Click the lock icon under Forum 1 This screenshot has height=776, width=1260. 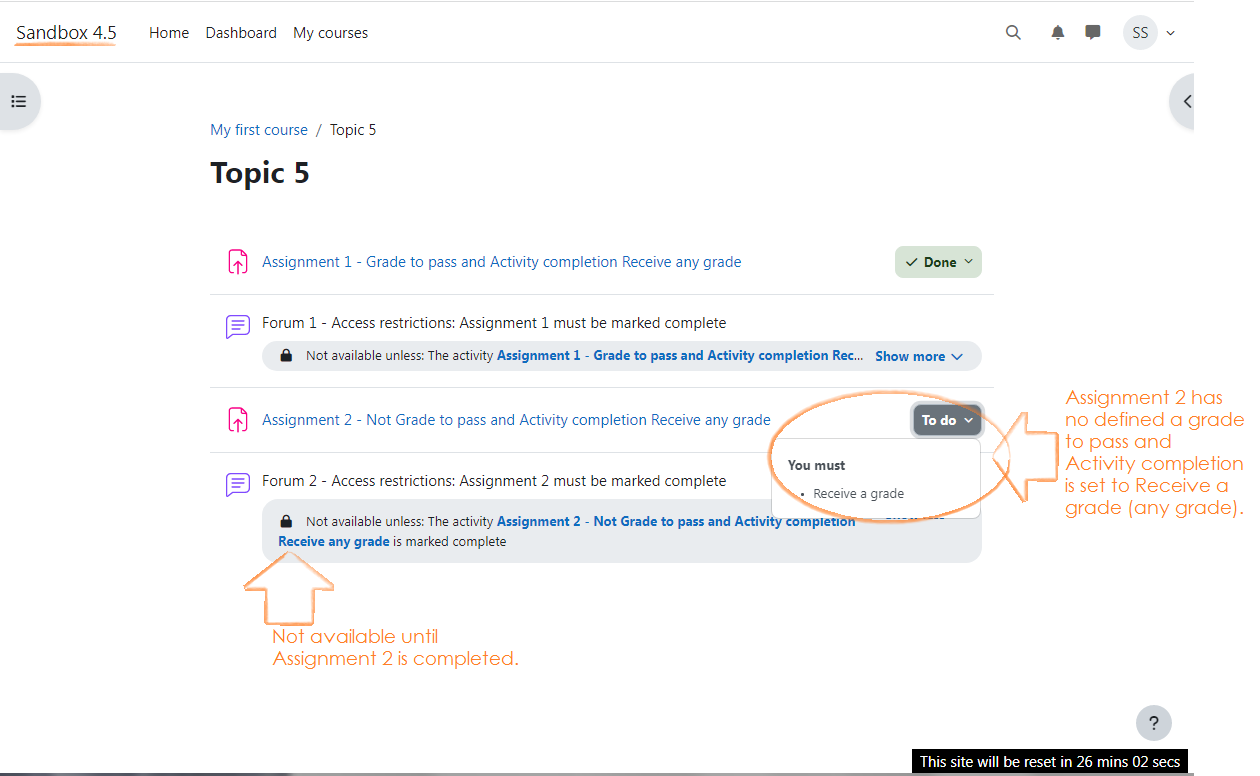click(x=286, y=356)
